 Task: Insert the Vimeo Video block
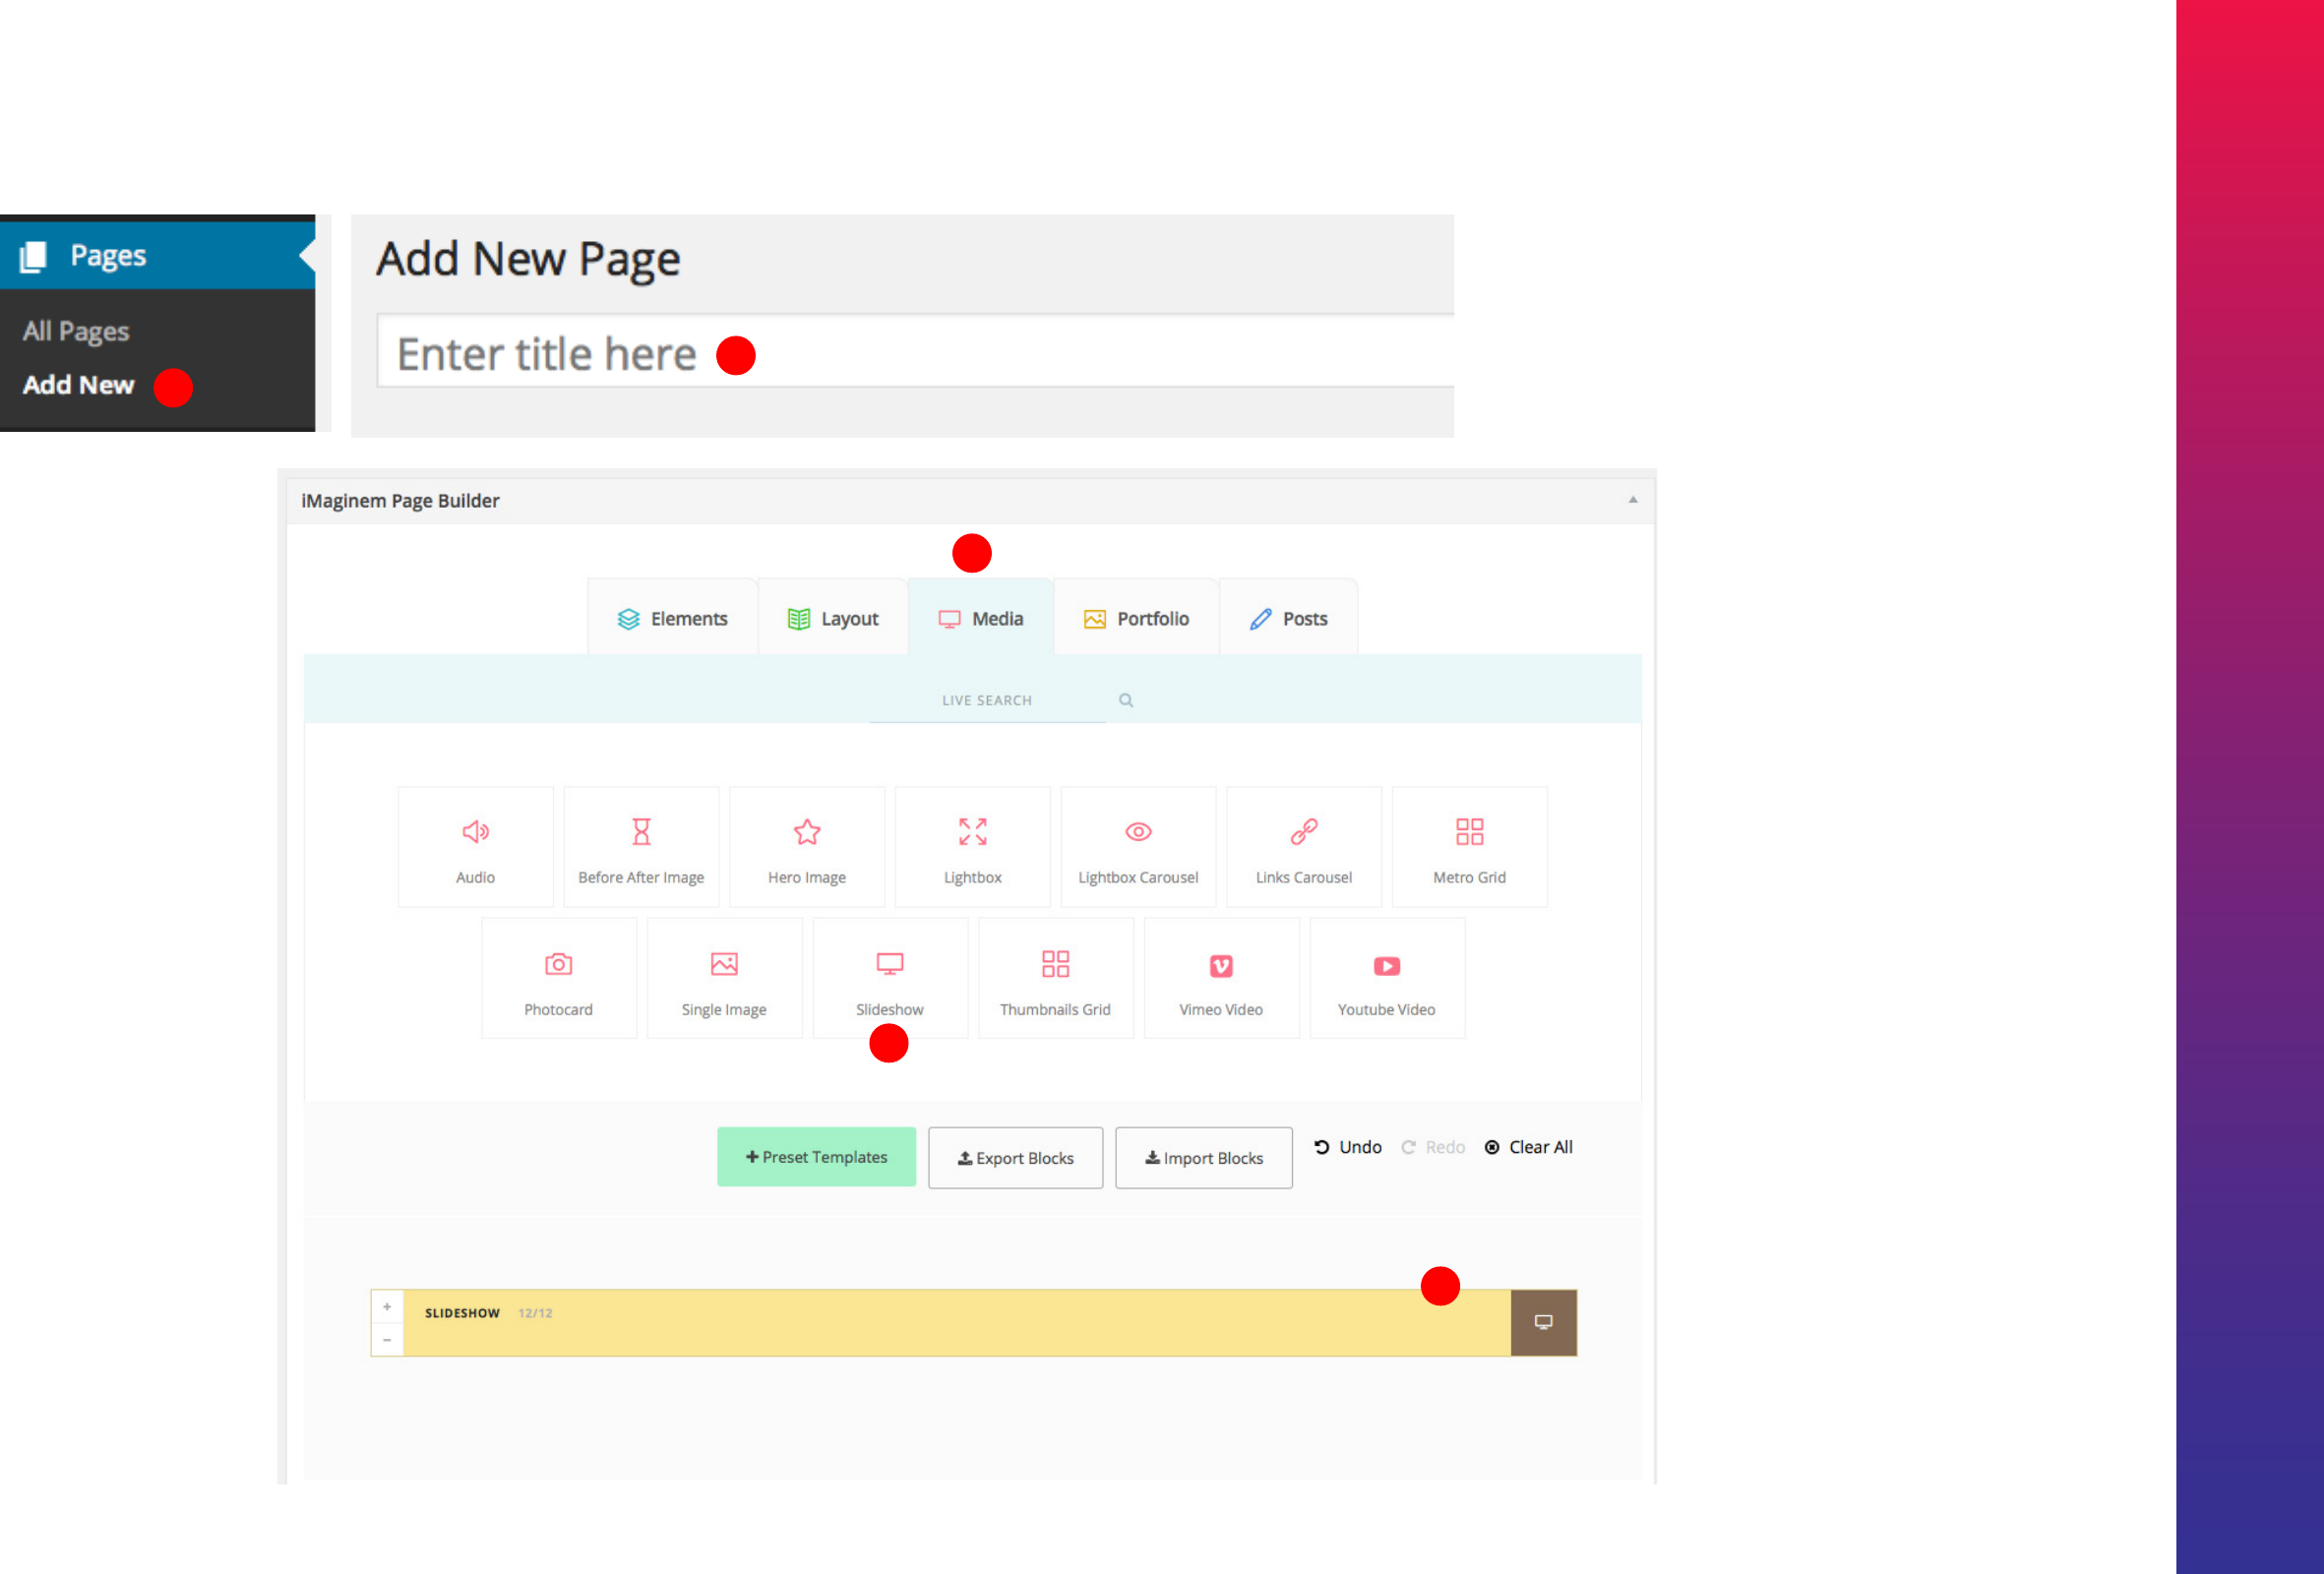(x=1221, y=978)
